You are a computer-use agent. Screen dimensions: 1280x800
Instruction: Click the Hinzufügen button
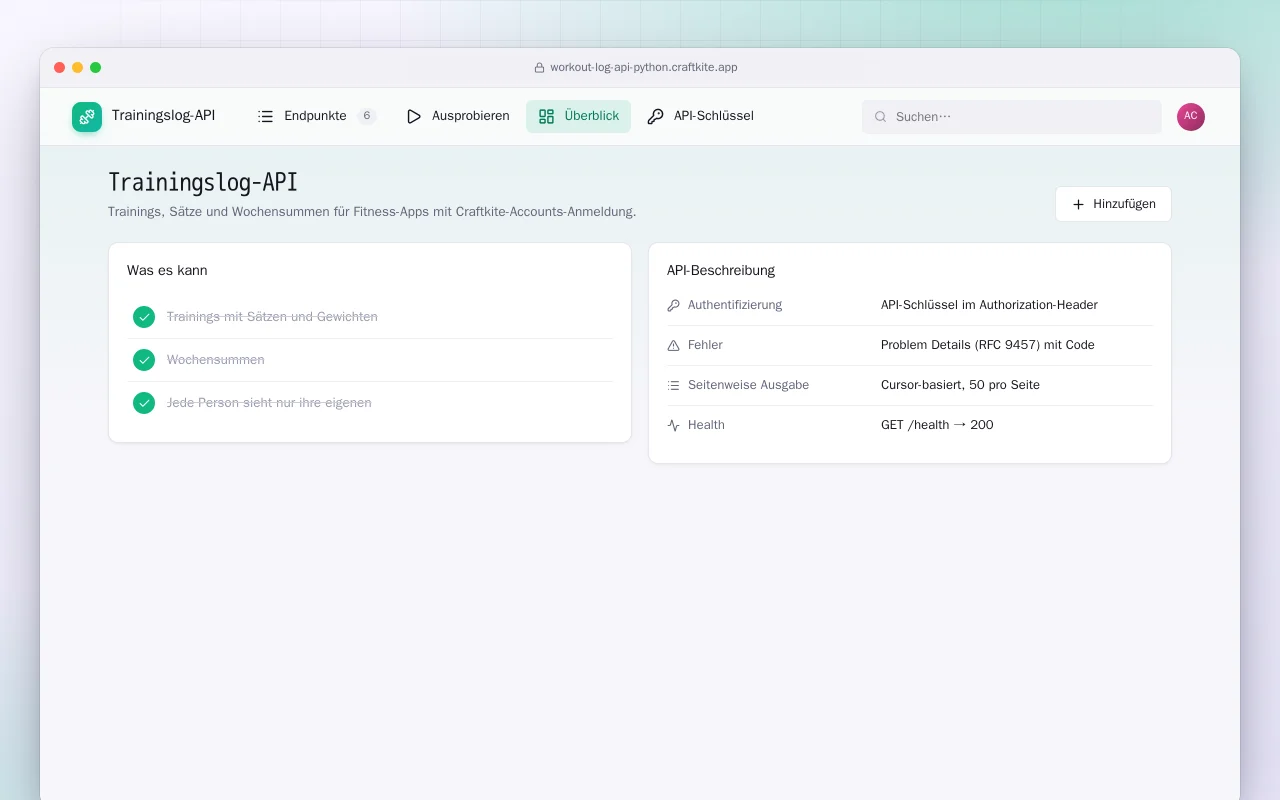point(1113,204)
